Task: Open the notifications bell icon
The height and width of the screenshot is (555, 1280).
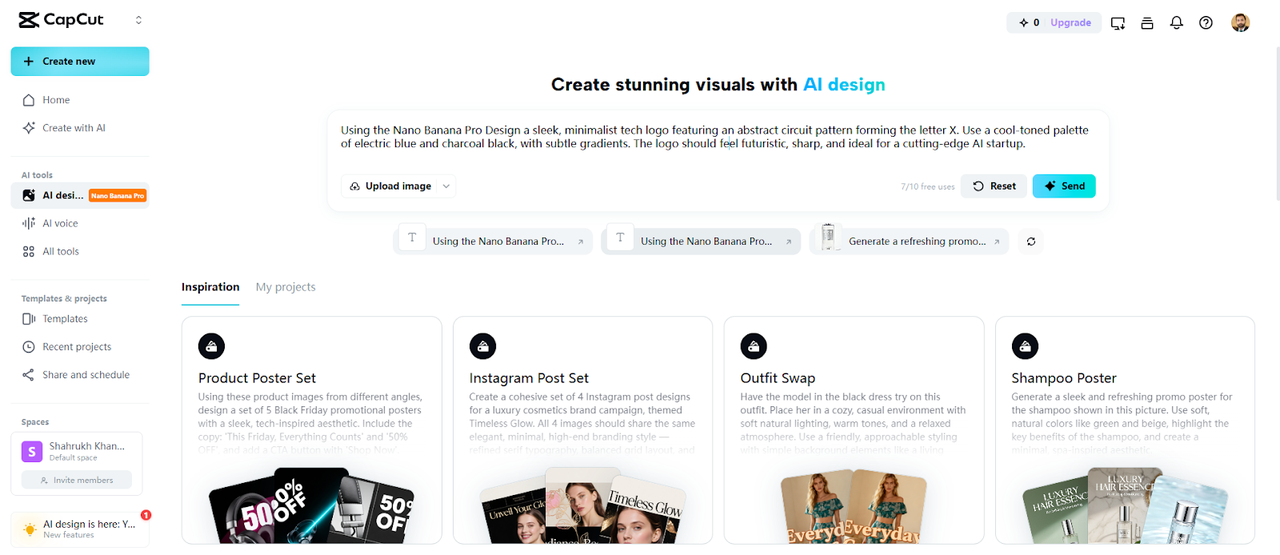Action: 1176,22
